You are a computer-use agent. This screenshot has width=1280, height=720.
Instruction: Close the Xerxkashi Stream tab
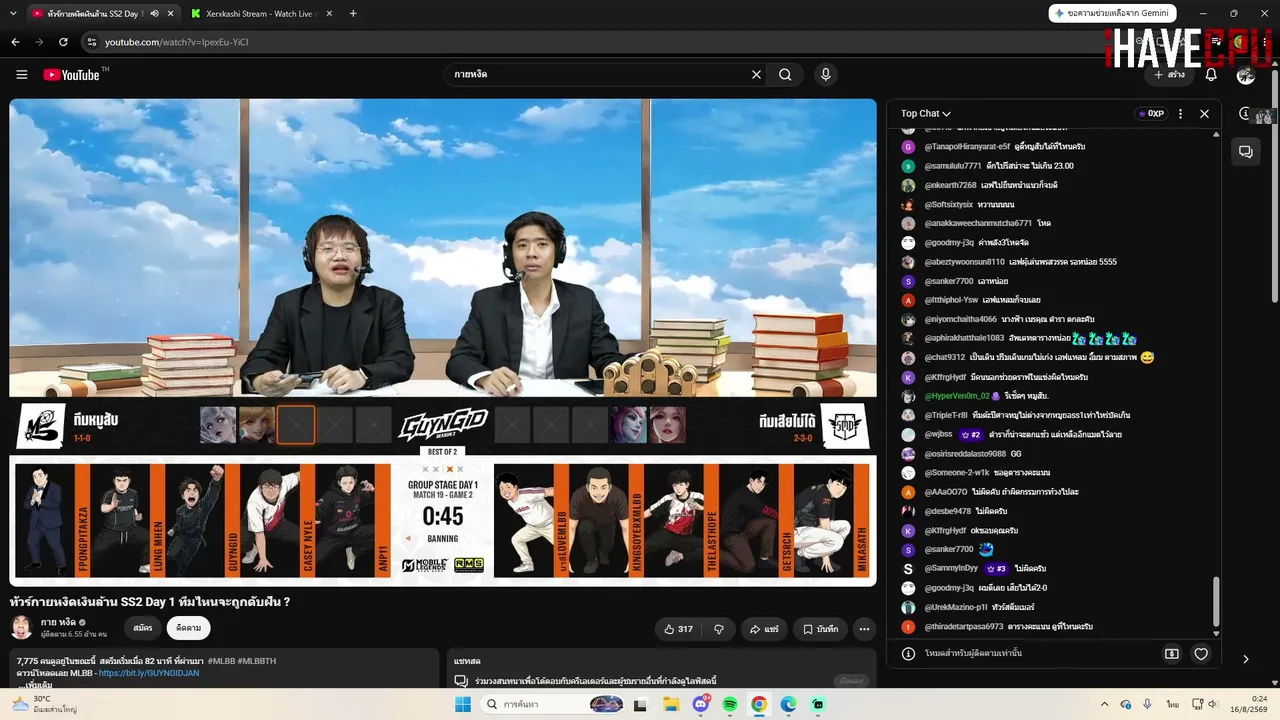331,14
